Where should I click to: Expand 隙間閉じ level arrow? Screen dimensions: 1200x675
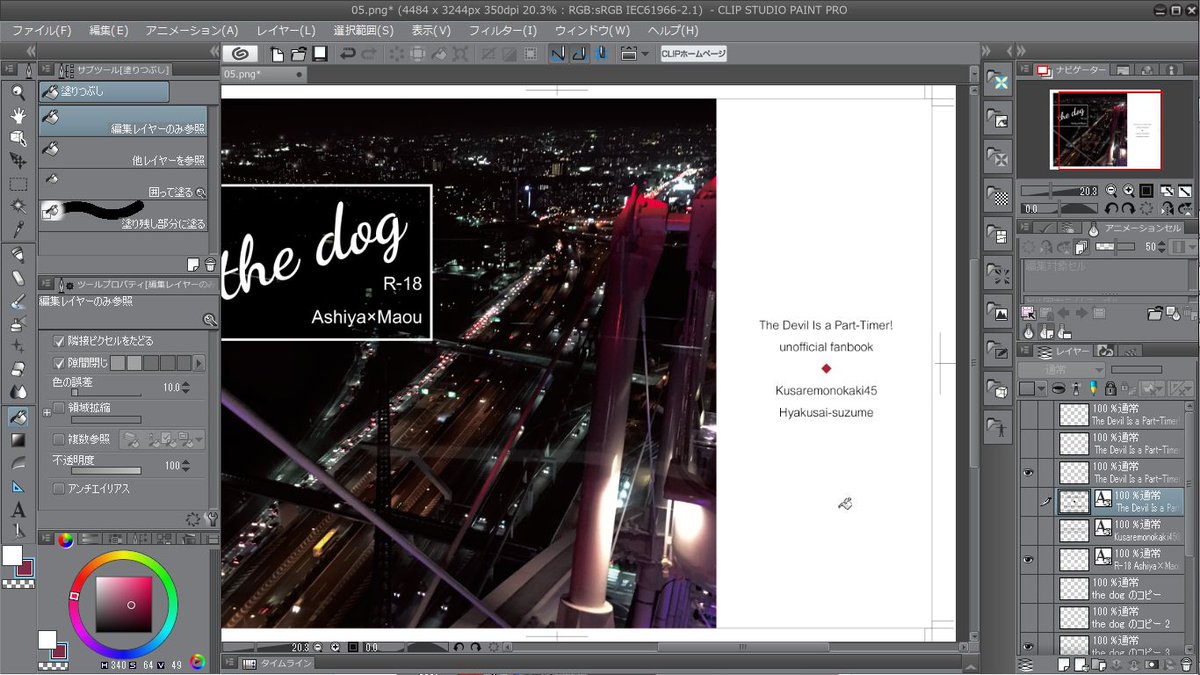pos(199,362)
